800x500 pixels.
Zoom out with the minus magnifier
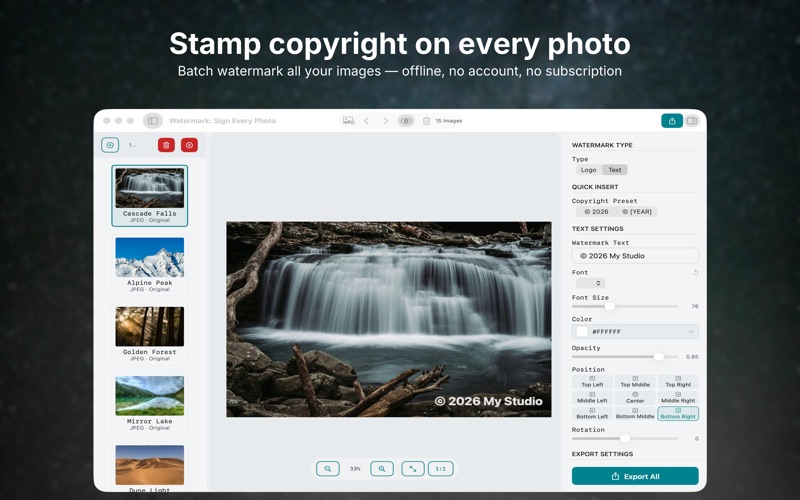[x=328, y=468]
